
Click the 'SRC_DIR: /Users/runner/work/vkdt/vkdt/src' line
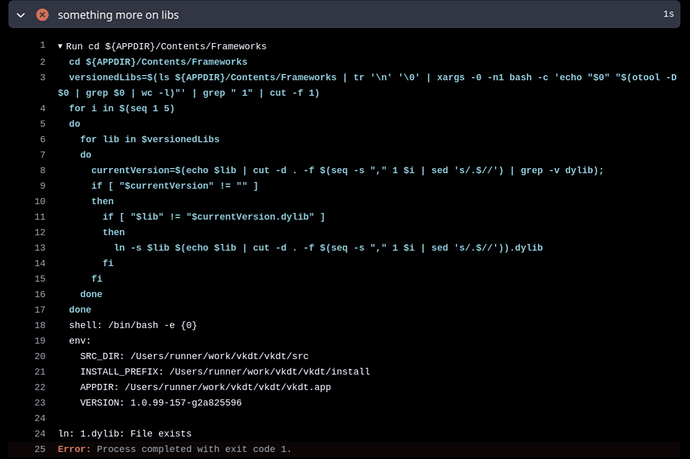[x=194, y=356]
